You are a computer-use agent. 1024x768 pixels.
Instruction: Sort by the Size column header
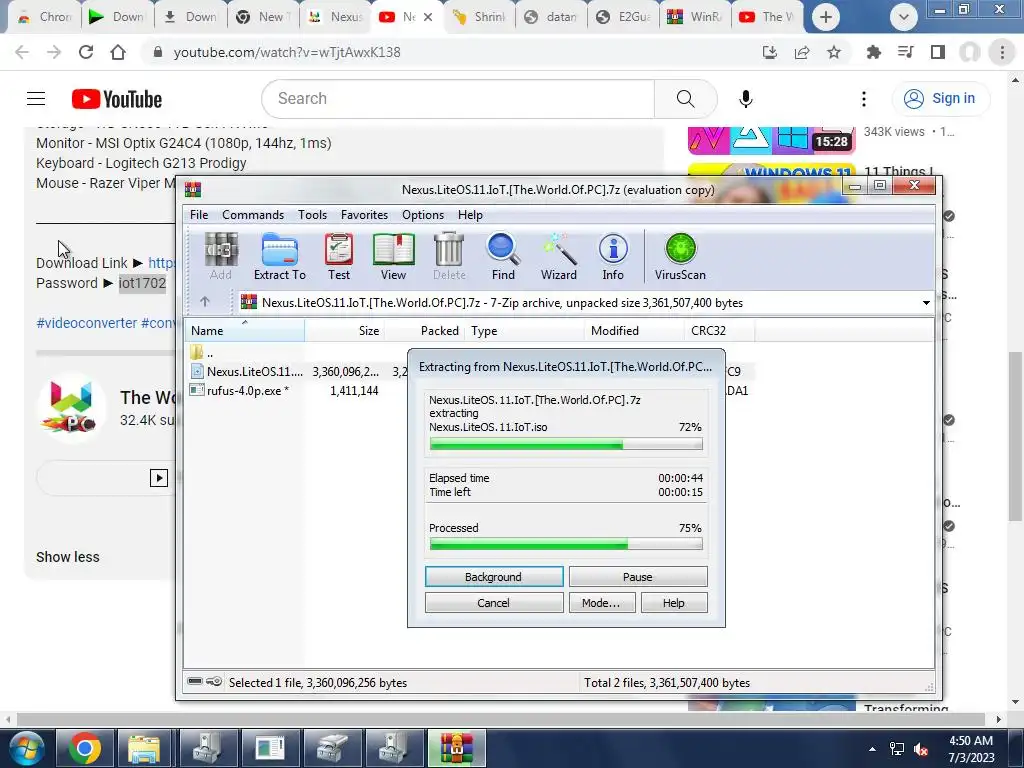(344, 330)
